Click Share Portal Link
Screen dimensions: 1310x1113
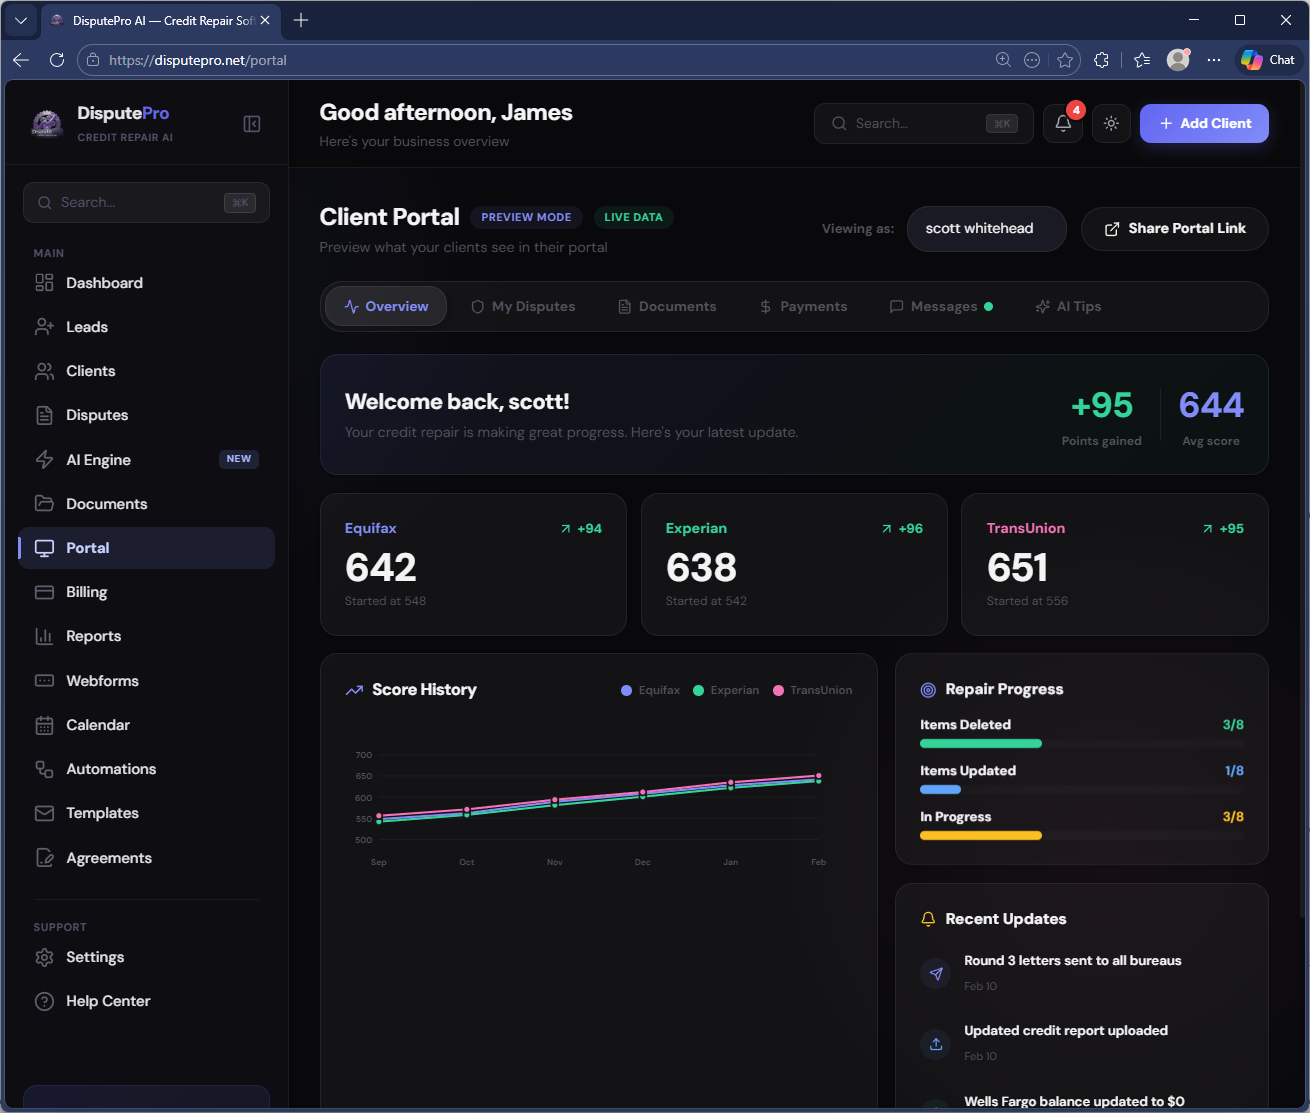(1174, 228)
